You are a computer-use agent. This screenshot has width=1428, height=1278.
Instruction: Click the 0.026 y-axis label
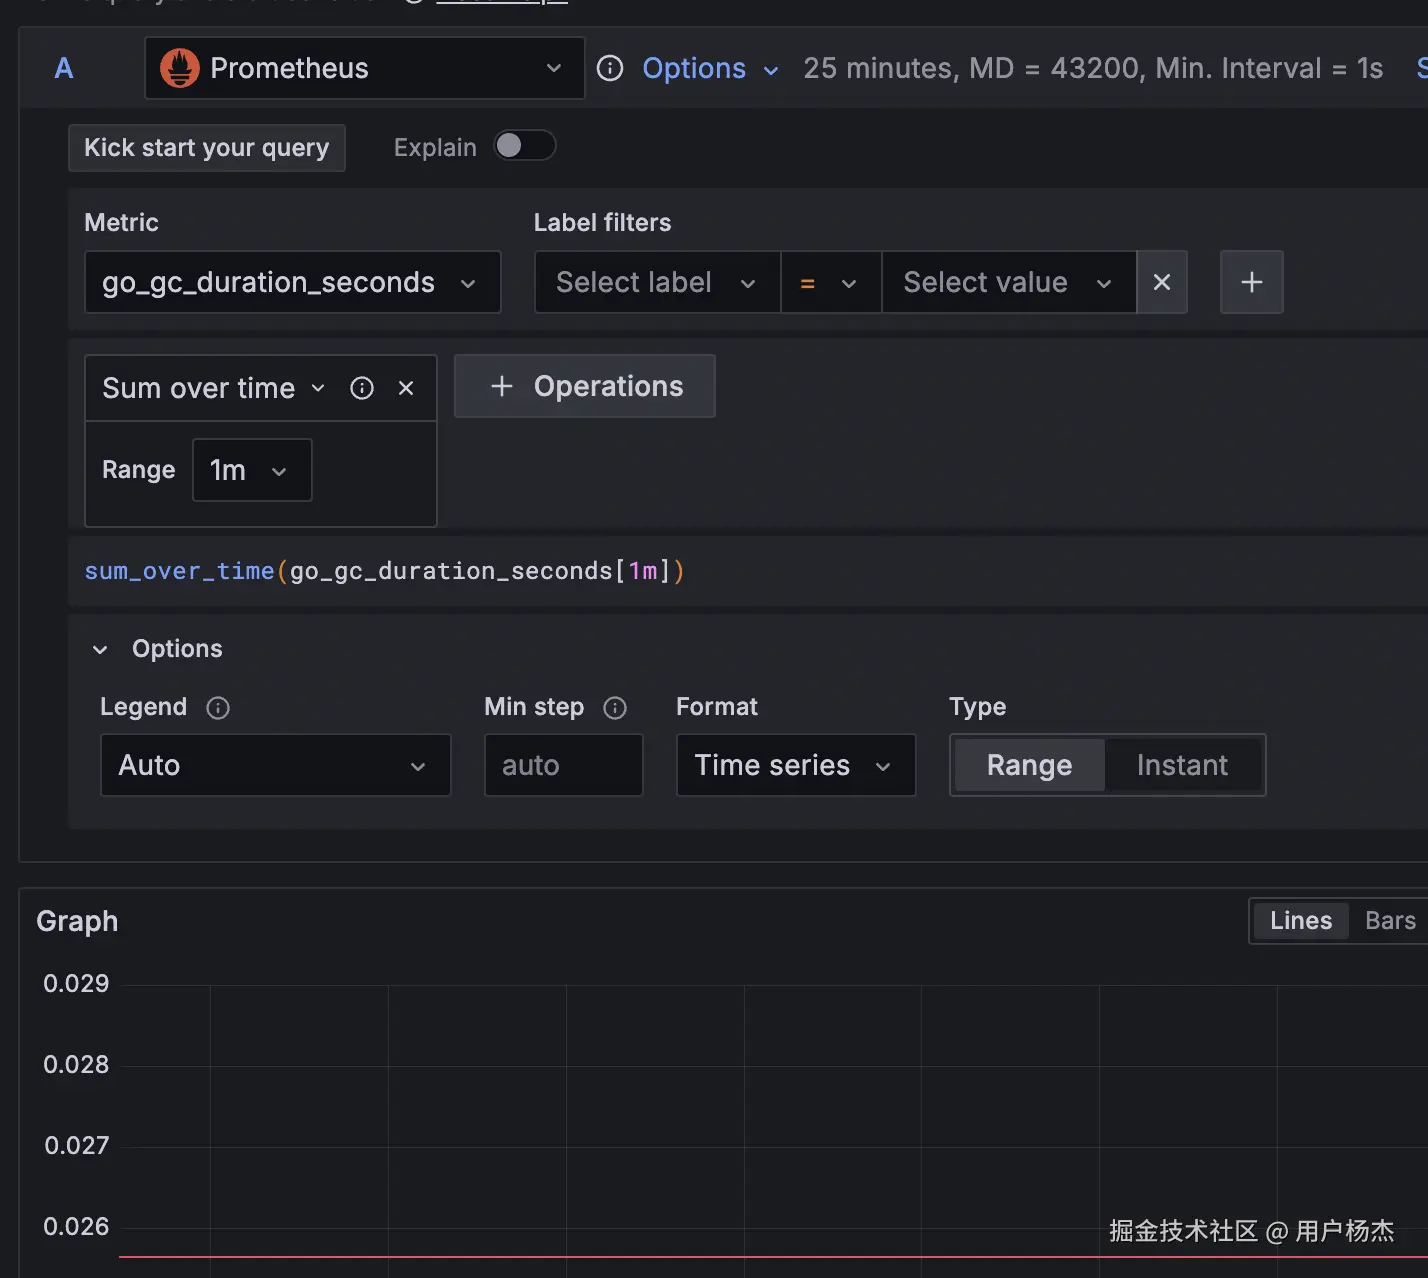tap(76, 1226)
